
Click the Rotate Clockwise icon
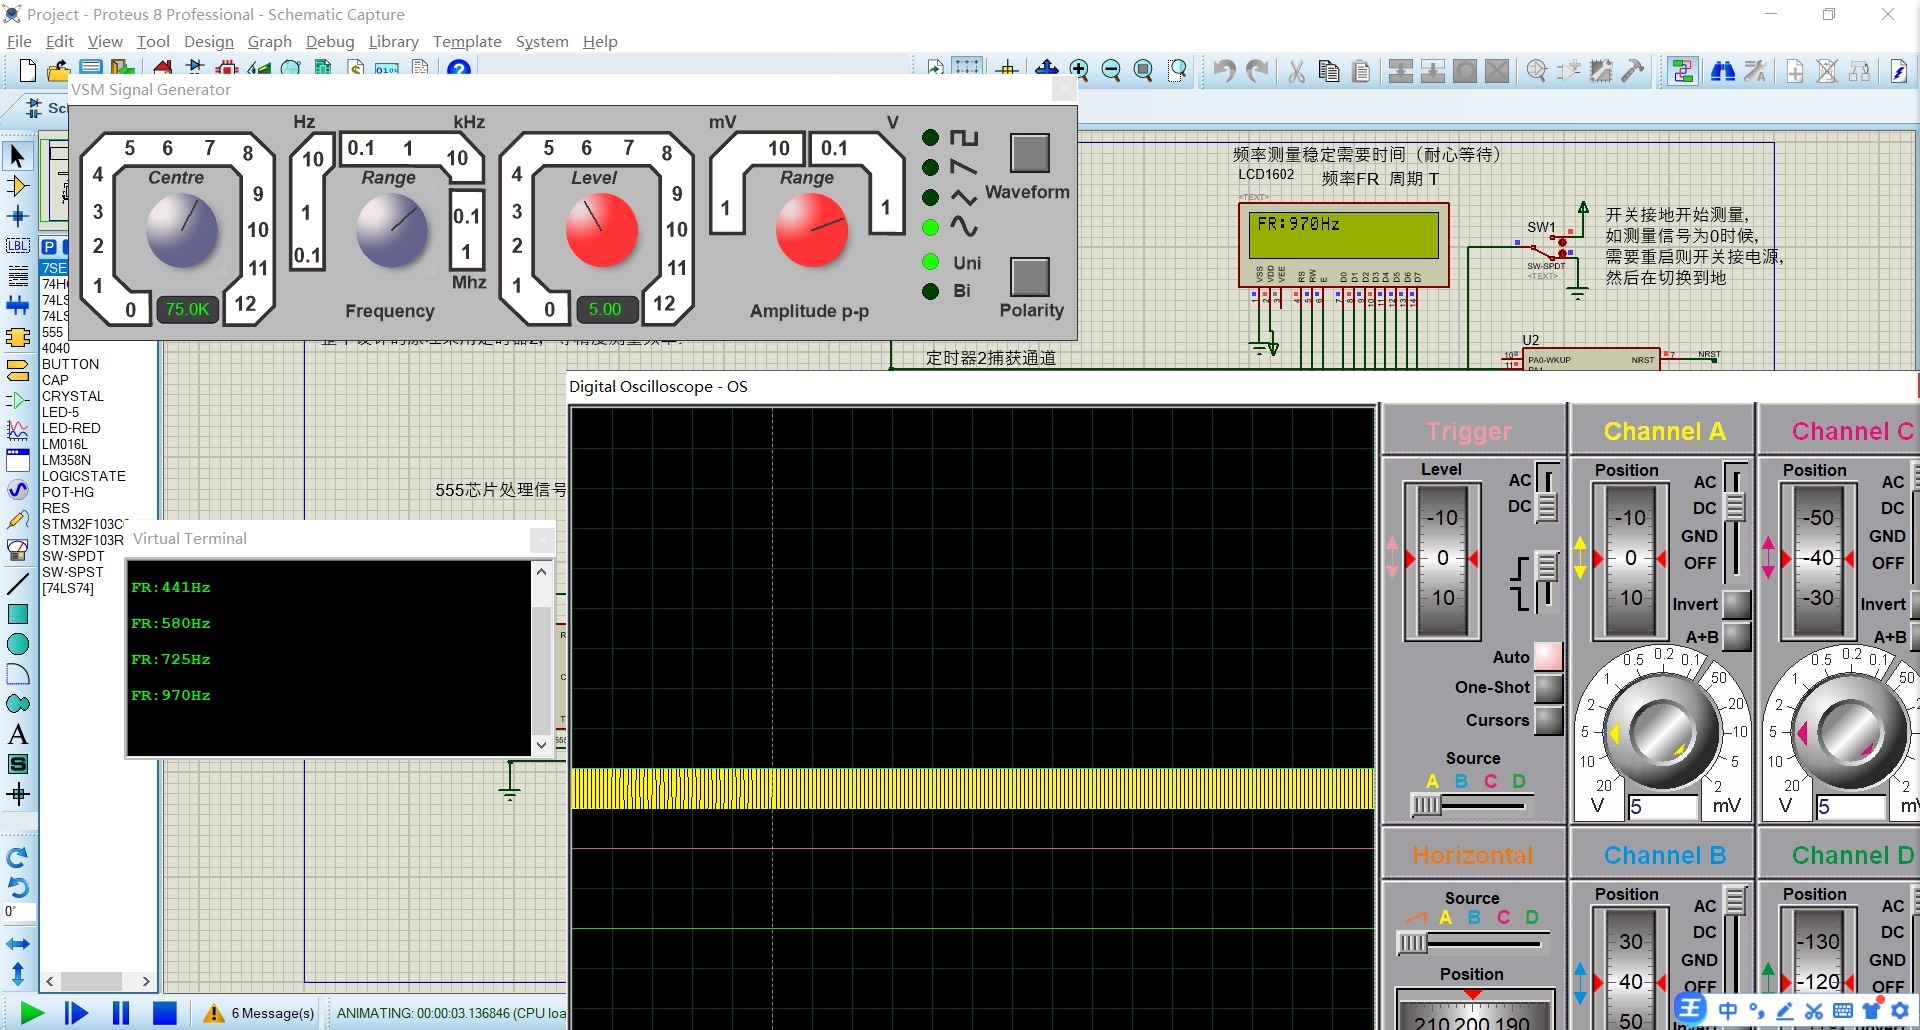coord(17,857)
